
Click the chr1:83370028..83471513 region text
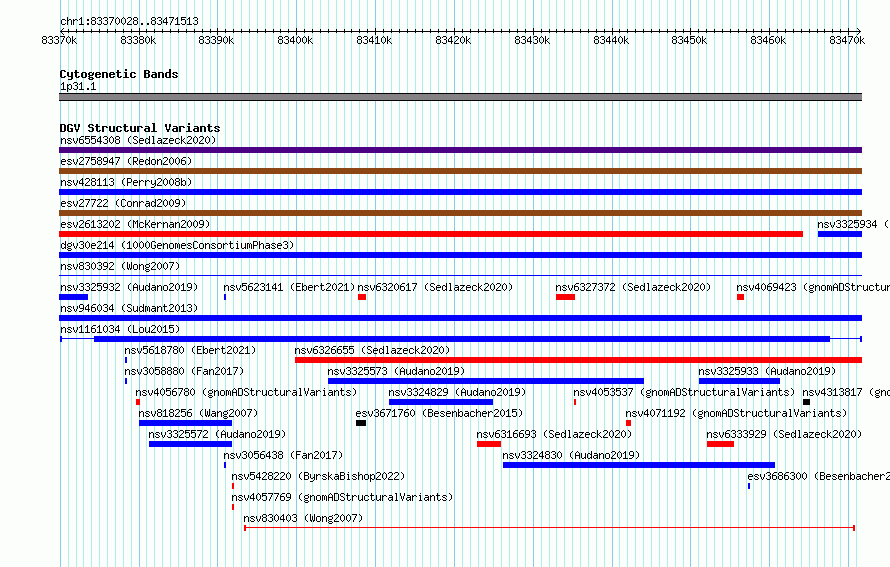(129, 22)
